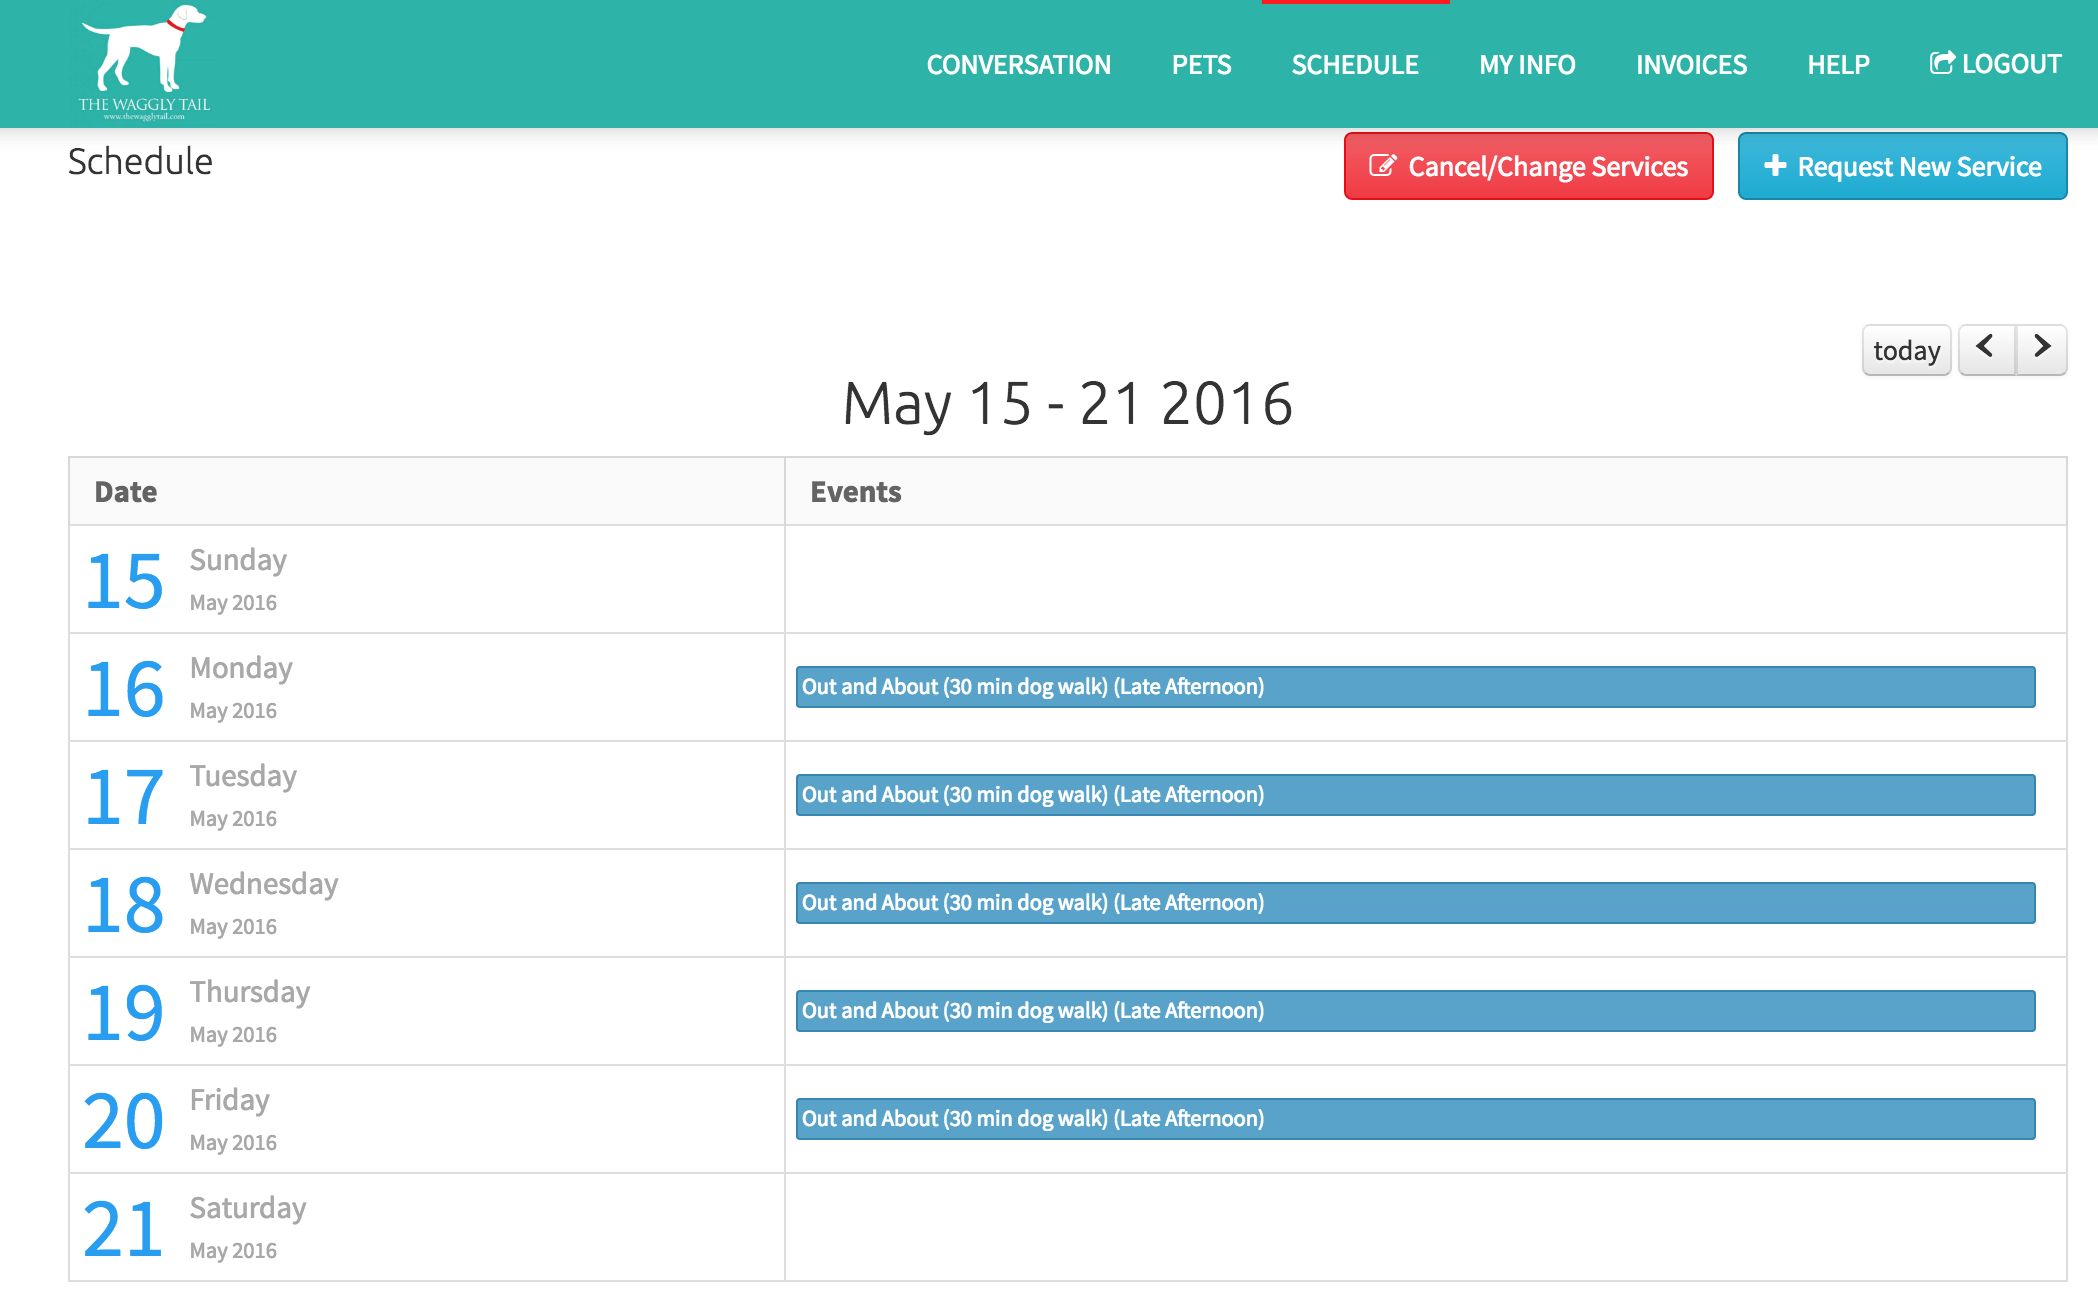Open Thursday May 19 dog walk event
This screenshot has height=1310, width=2098.
coord(1415,1011)
